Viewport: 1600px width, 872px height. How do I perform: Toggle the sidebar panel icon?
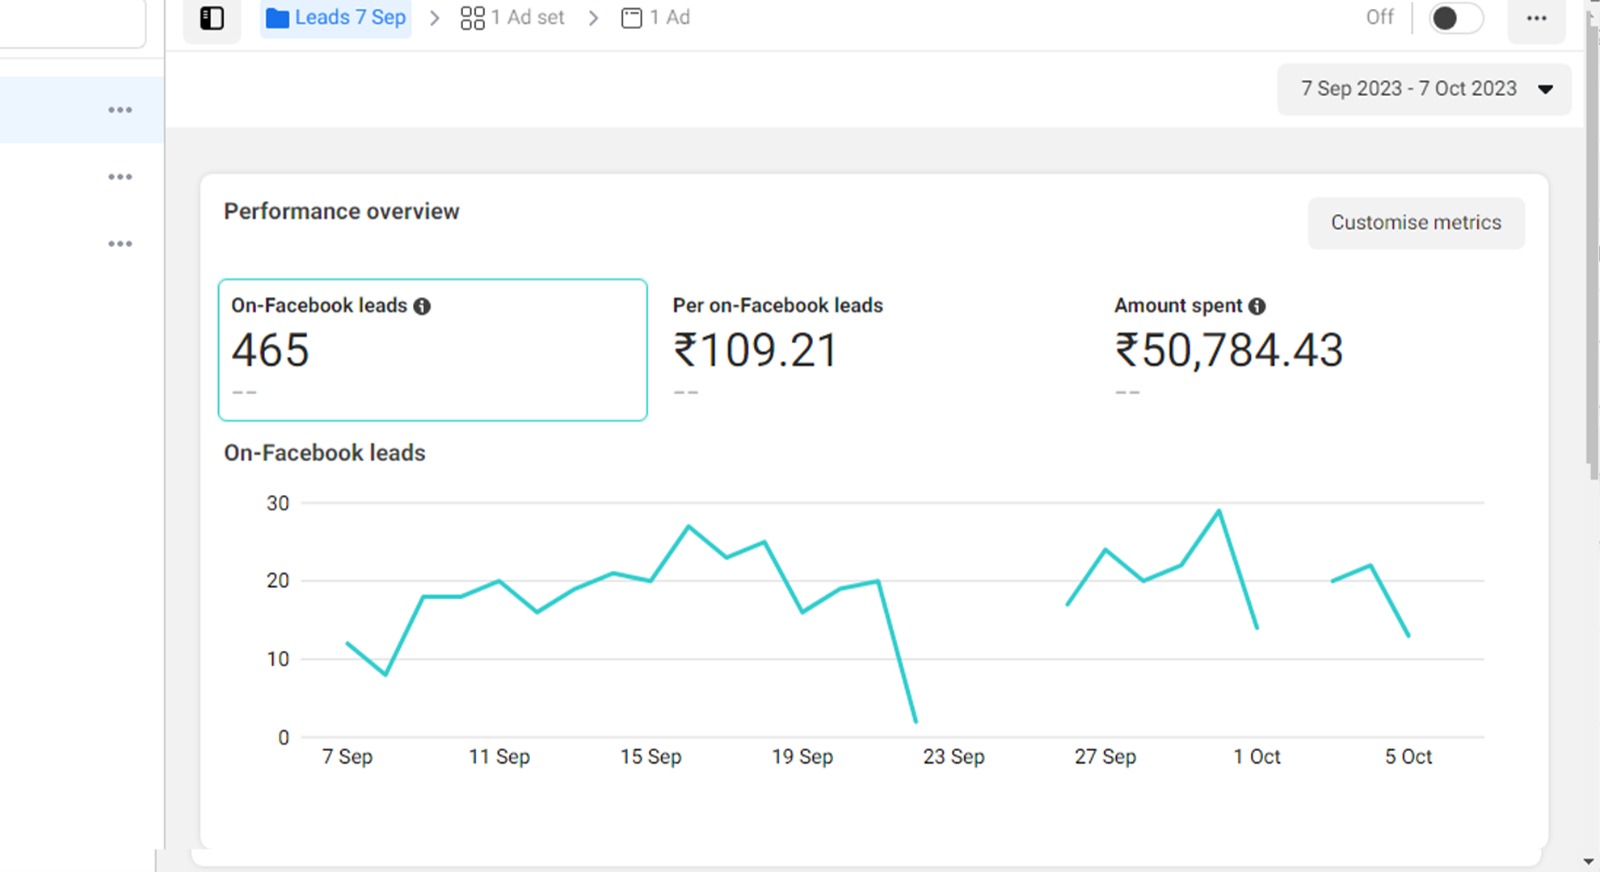pos(212,18)
